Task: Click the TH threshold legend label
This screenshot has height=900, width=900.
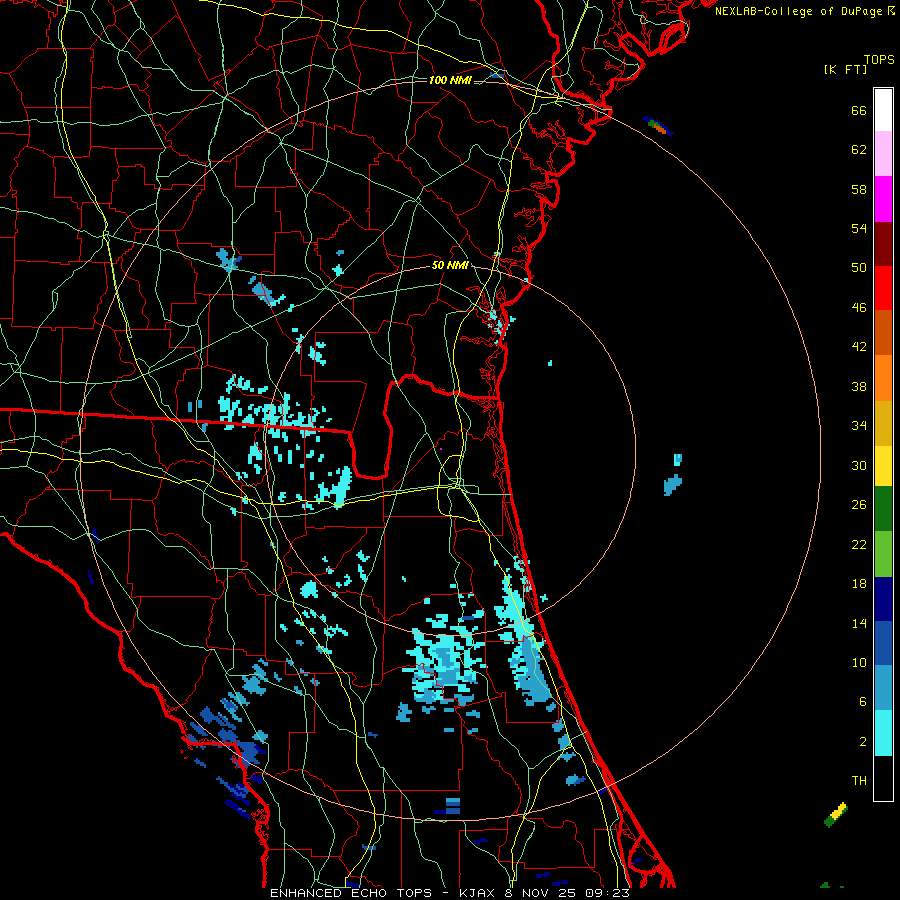Action: point(859,781)
